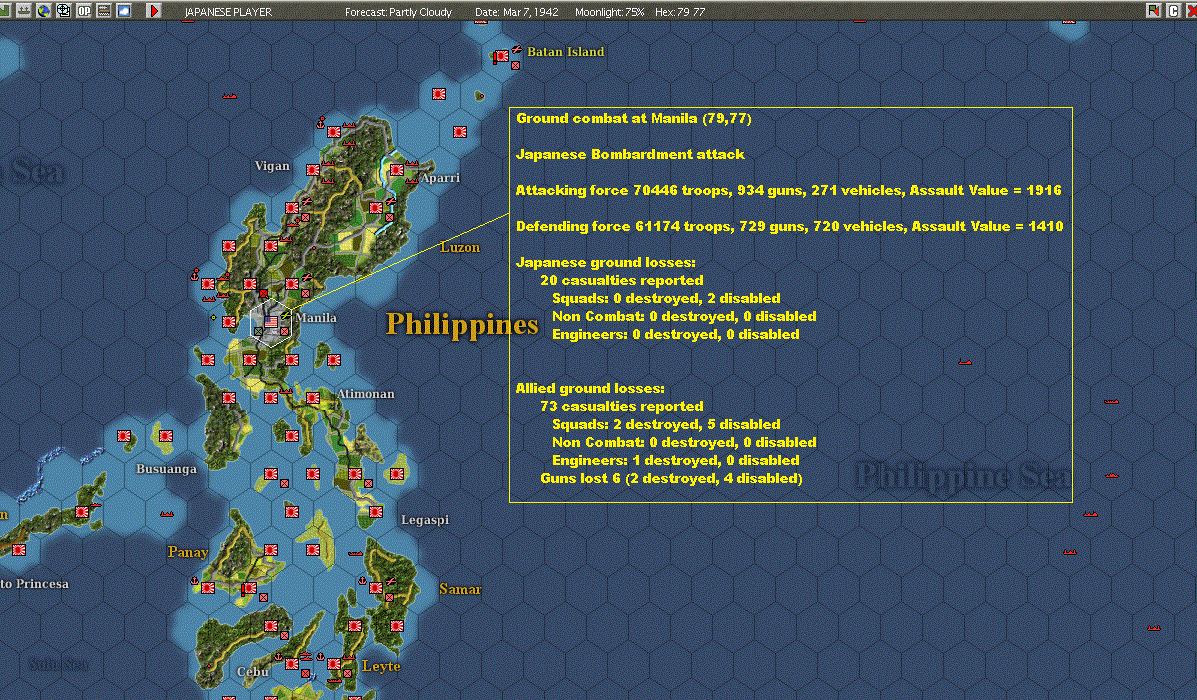This screenshot has width=1197, height=700.
Task: Click the Cebu label
Action: click(253, 672)
